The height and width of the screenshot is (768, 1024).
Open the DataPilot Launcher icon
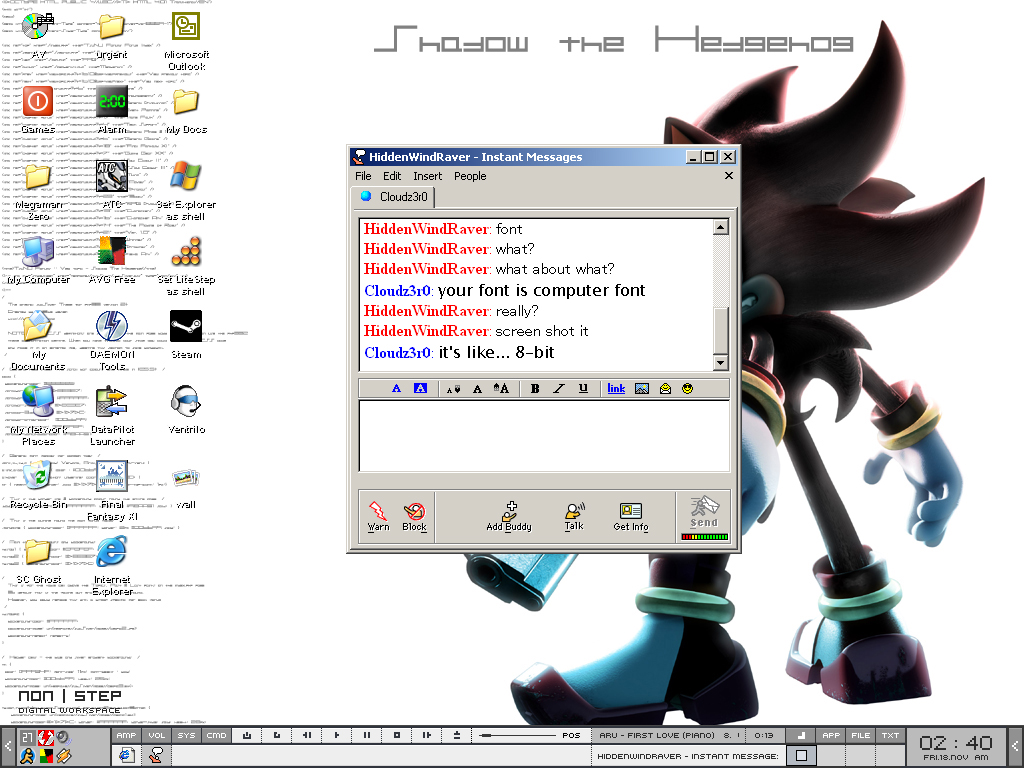pyautogui.click(x=112, y=416)
